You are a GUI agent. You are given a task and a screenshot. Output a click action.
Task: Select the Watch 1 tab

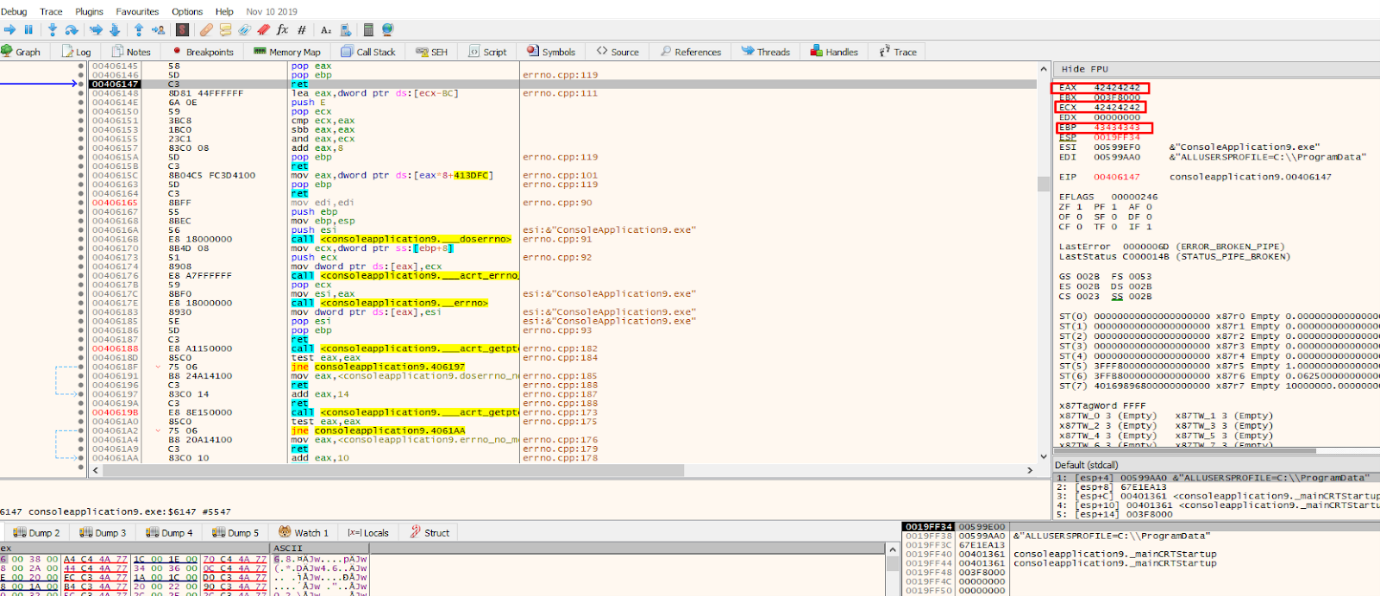click(303, 533)
